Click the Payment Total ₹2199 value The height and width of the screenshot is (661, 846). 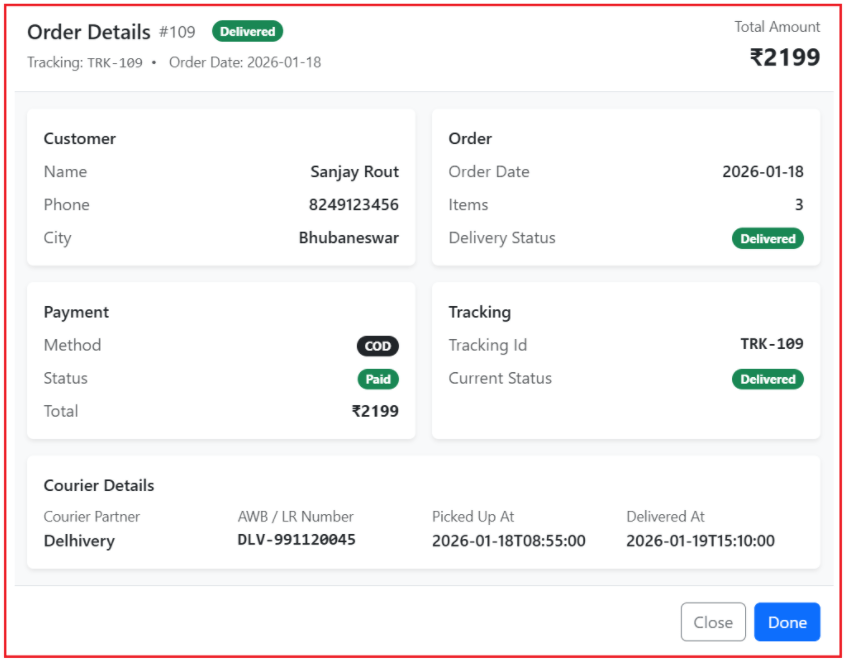click(x=375, y=411)
